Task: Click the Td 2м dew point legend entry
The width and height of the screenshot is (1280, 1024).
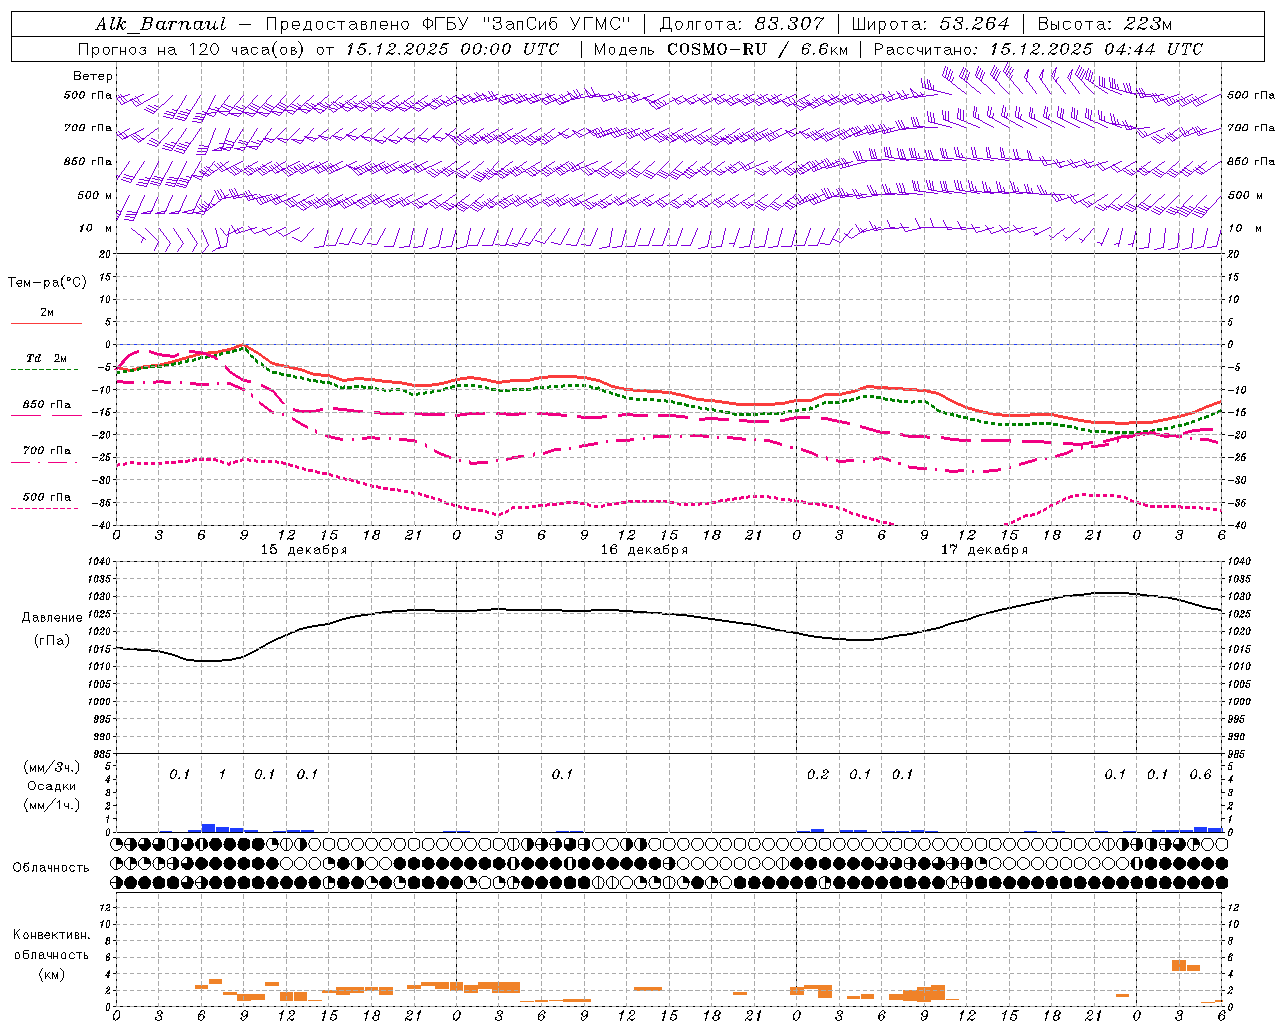Action: coord(47,358)
